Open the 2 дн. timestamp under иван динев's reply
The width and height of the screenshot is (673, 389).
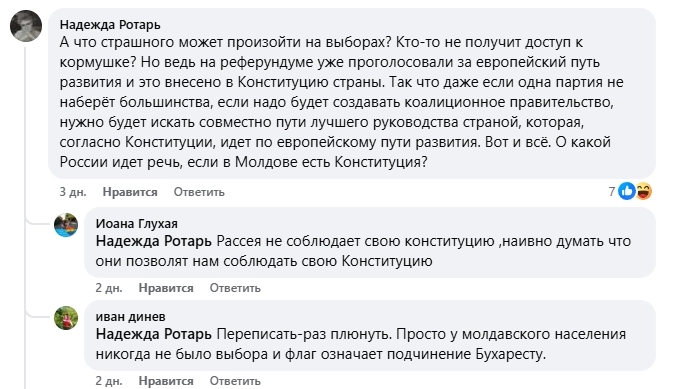coord(109,381)
